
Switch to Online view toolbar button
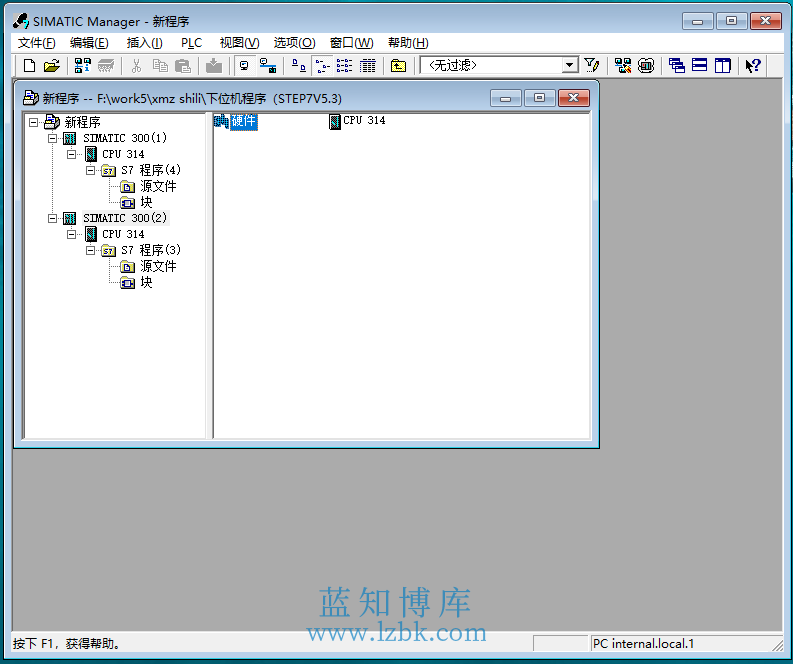(268, 66)
